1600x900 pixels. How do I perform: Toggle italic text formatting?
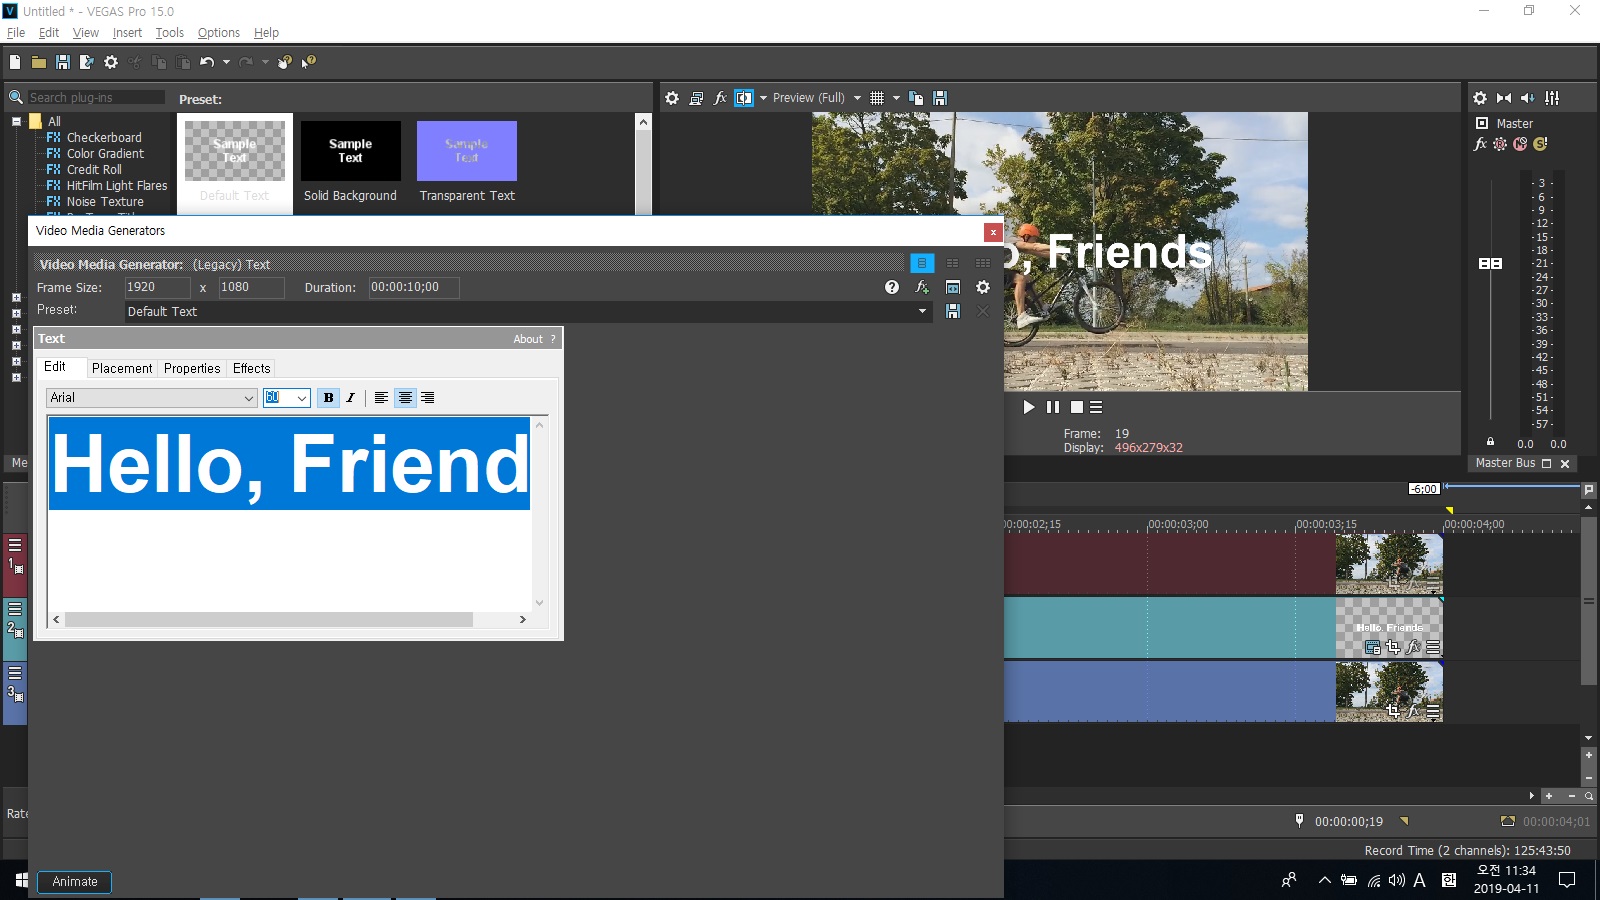tap(350, 397)
